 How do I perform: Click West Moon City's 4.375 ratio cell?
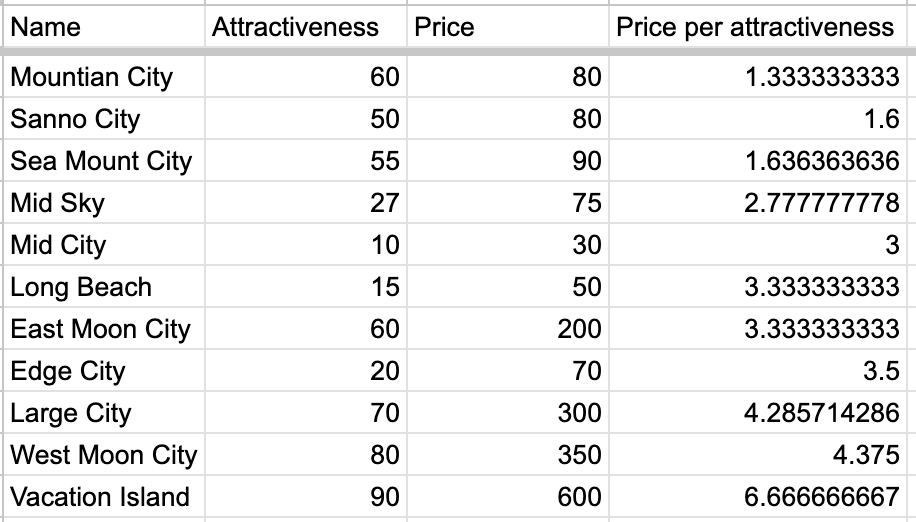(x=760, y=455)
